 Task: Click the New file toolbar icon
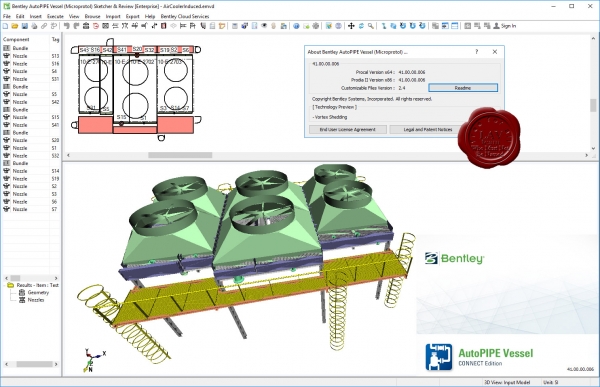(5, 26)
